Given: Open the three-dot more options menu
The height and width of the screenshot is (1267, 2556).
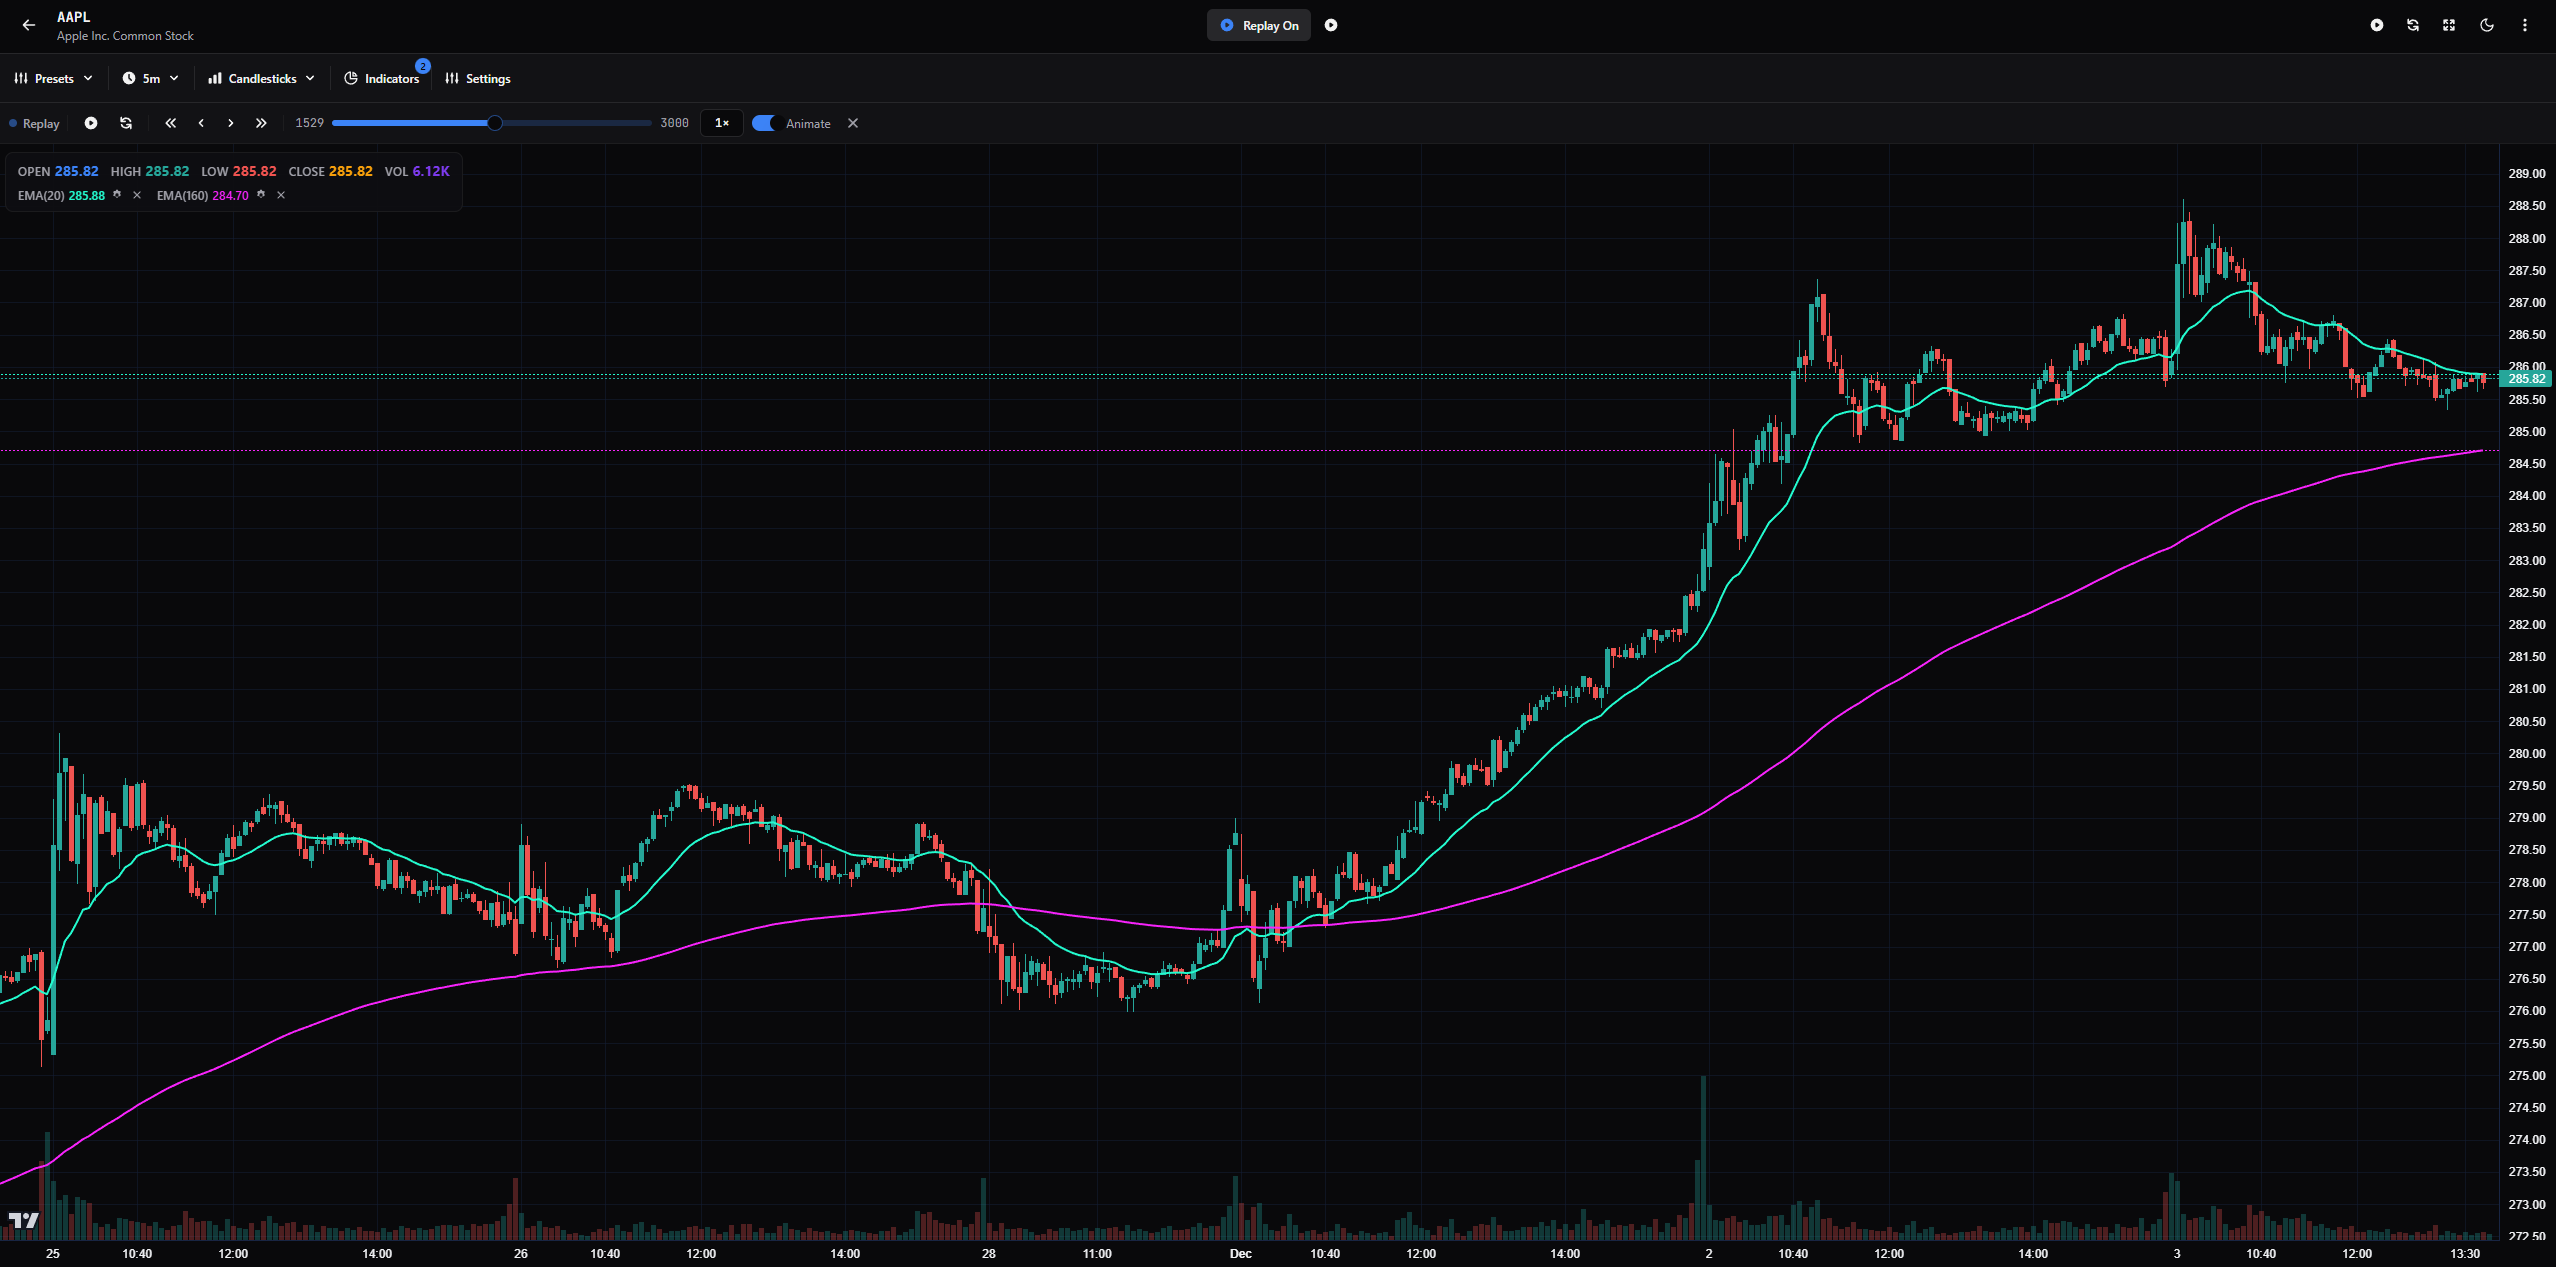Looking at the screenshot, I should (2524, 25).
